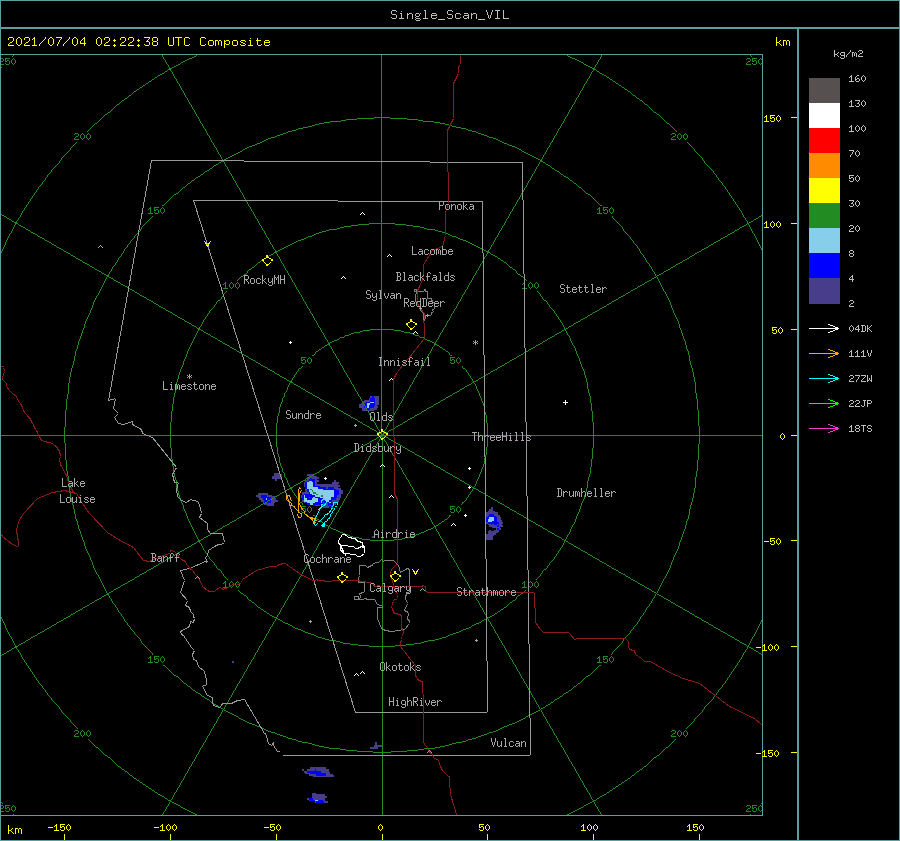
Task: Click the white 04DK arrow in legend
Action: [824, 328]
